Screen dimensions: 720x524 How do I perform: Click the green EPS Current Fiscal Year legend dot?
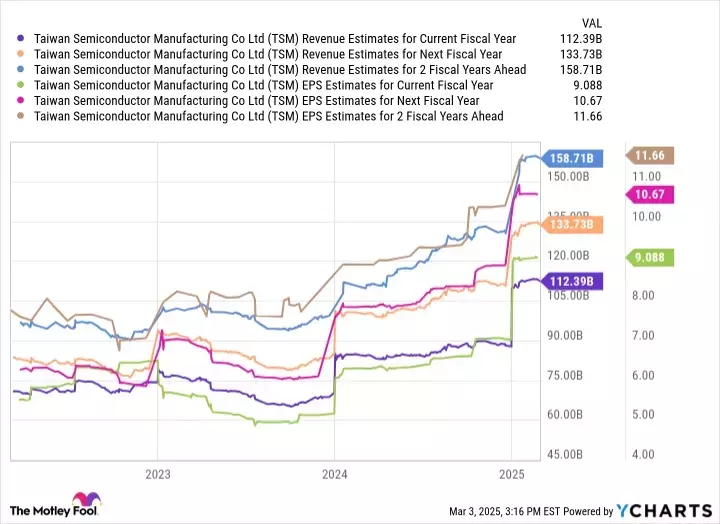(x=20, y=85)
